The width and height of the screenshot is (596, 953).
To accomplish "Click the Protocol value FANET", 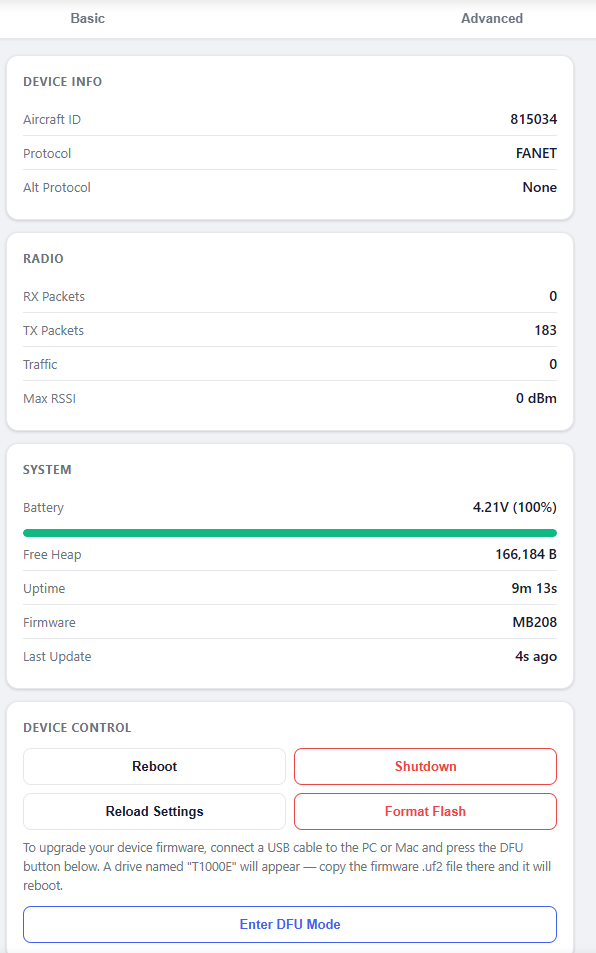I will pos(536,153).
